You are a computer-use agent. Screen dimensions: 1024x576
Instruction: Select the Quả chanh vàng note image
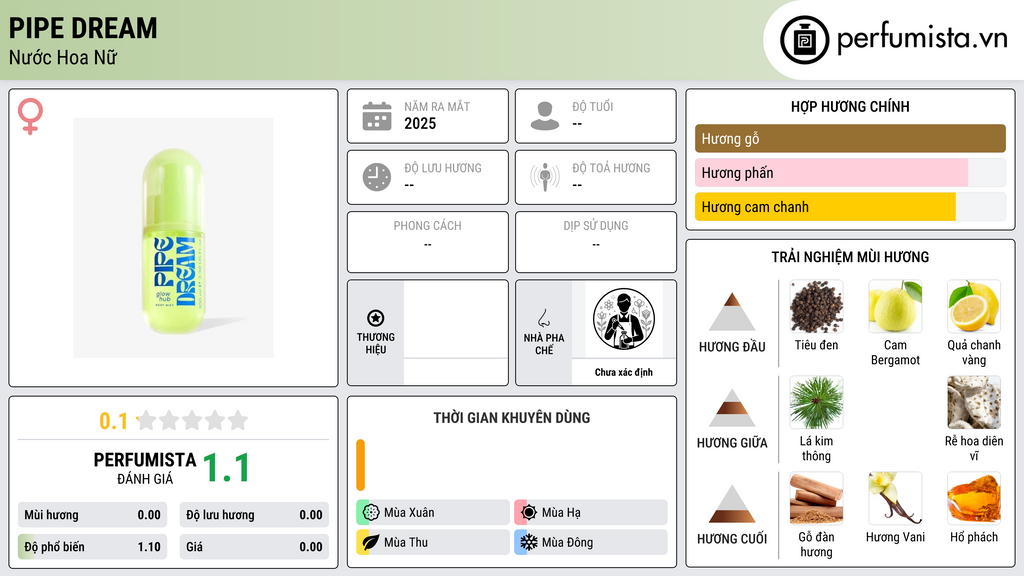pyautogui.click(x=974, y=306)
